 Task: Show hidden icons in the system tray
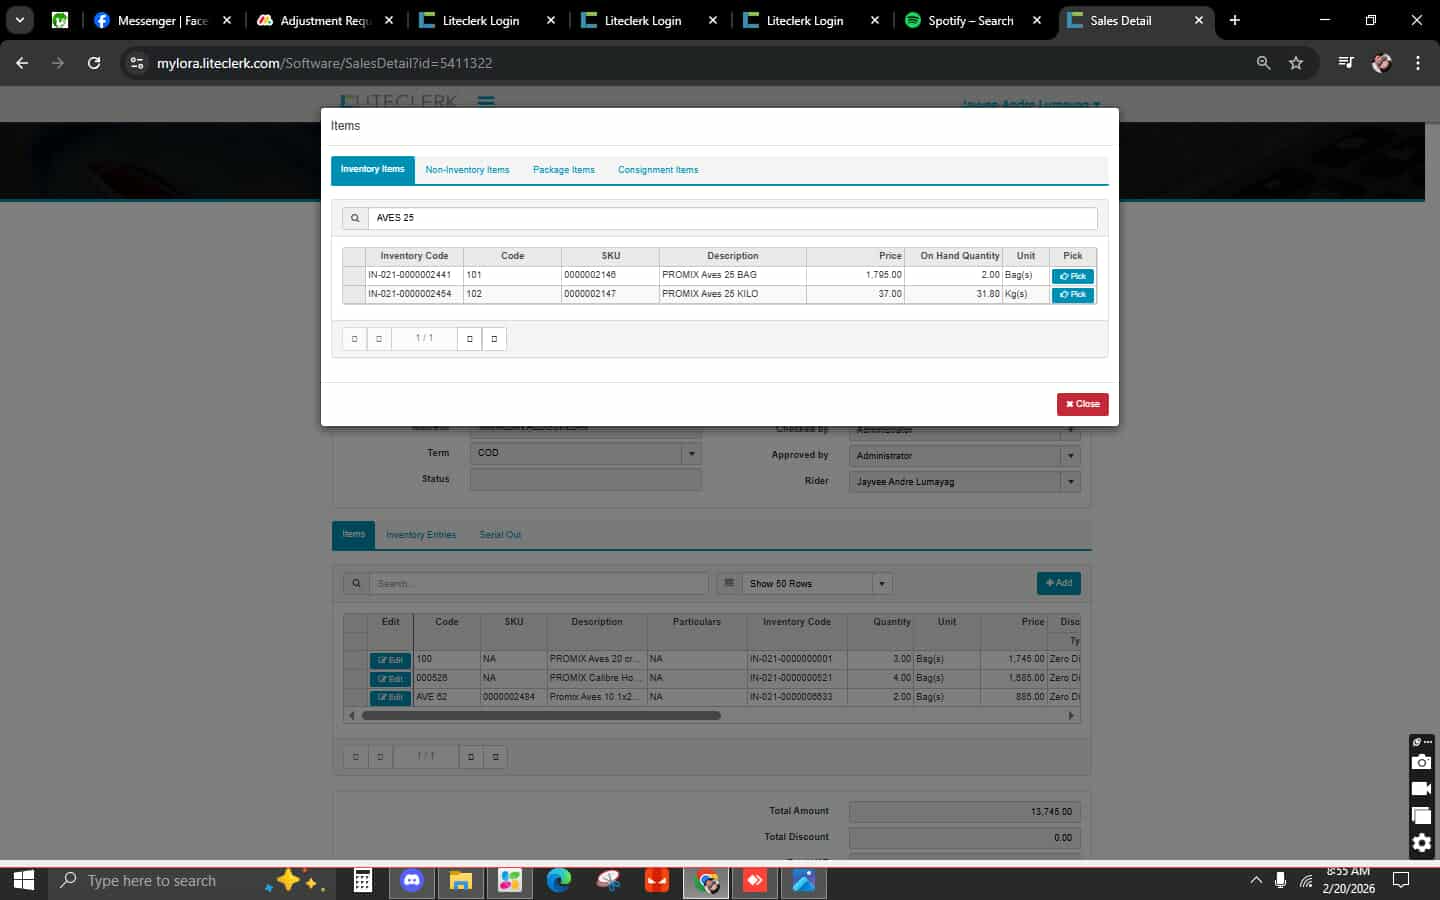click(1256, 881)
